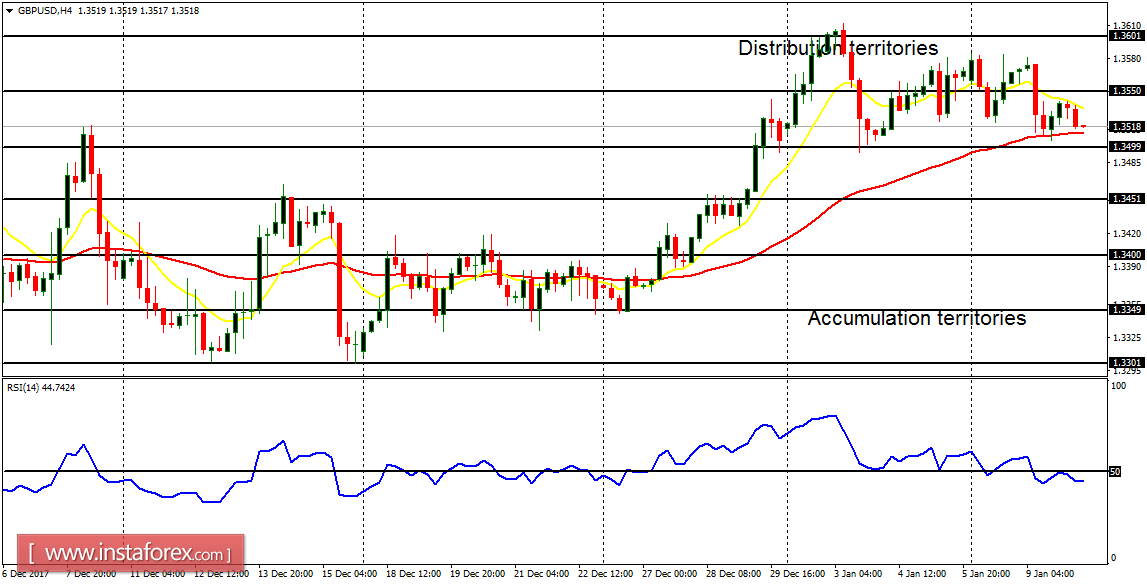Toggle the dashed vertical separator at 27 Dec
The image size is (1147, 585).
click(601, 200)
